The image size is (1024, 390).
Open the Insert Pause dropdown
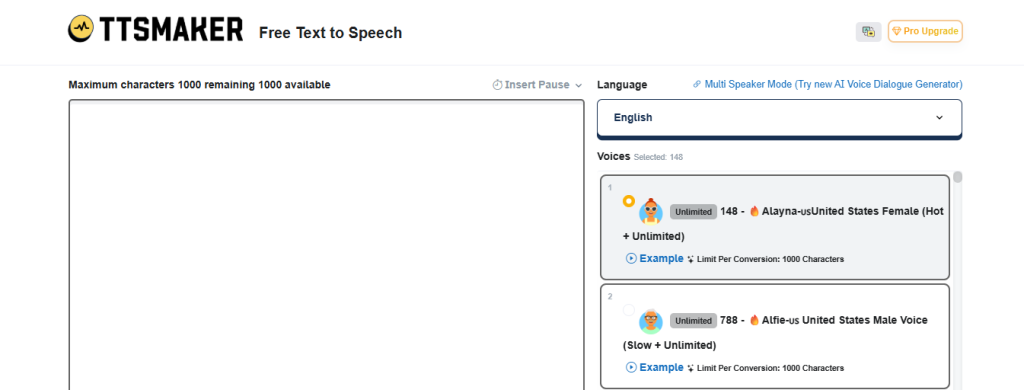537,85
